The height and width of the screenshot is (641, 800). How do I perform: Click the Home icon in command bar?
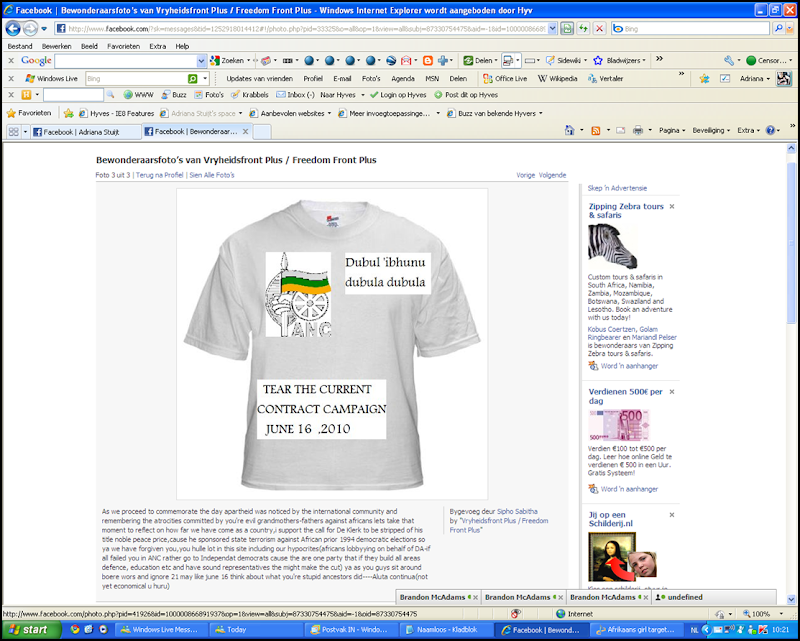tap(569, 131)
